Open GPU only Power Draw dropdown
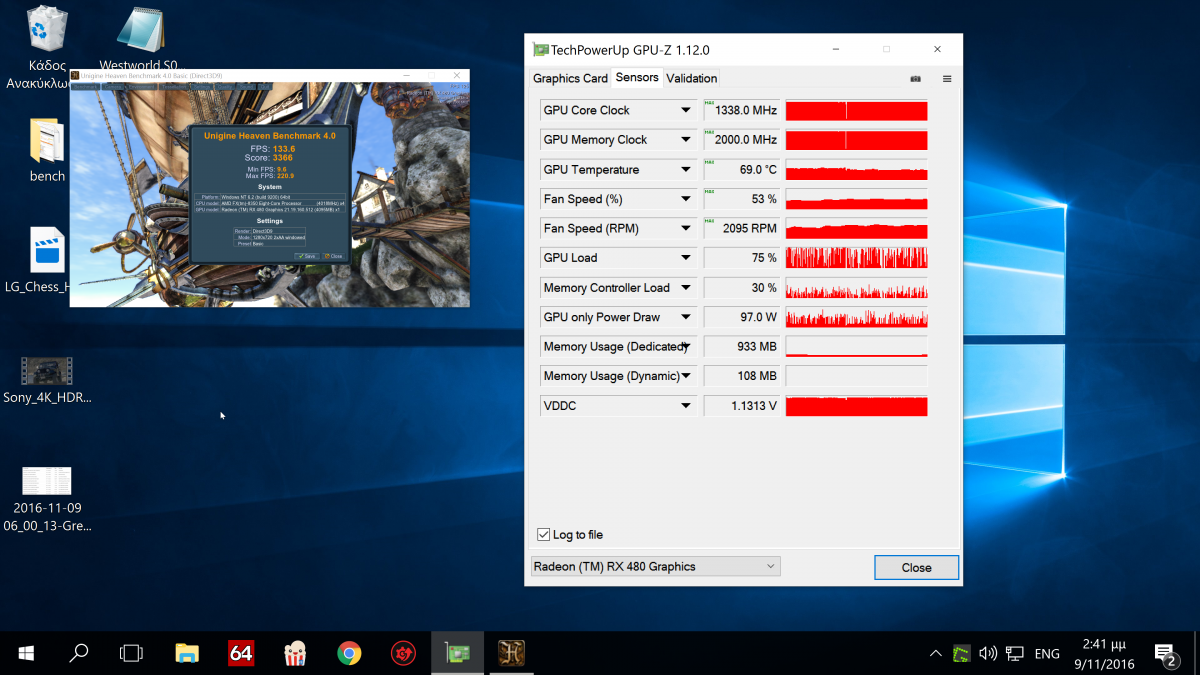The image size is (1200, 675). (686, 317)
